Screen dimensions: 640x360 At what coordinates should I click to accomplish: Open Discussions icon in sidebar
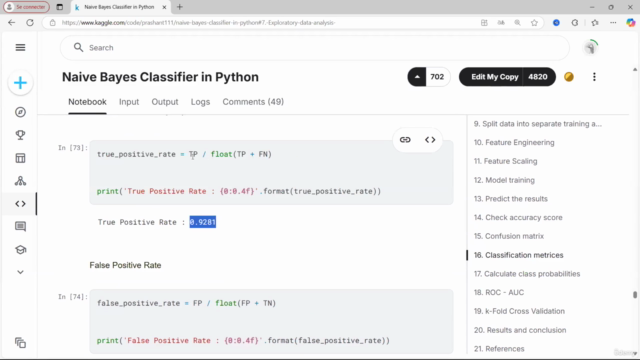click(20, 227)
